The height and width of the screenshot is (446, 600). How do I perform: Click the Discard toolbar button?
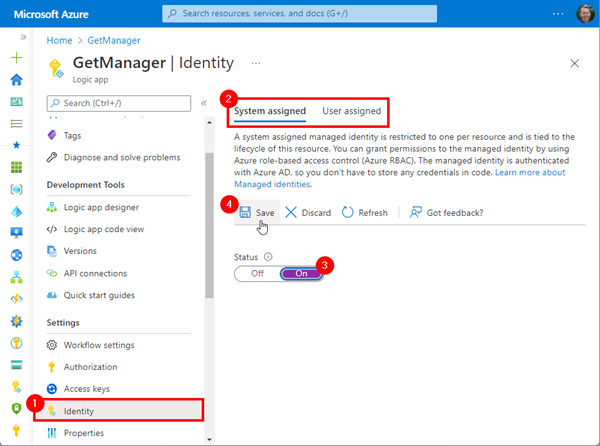point(308,212)
